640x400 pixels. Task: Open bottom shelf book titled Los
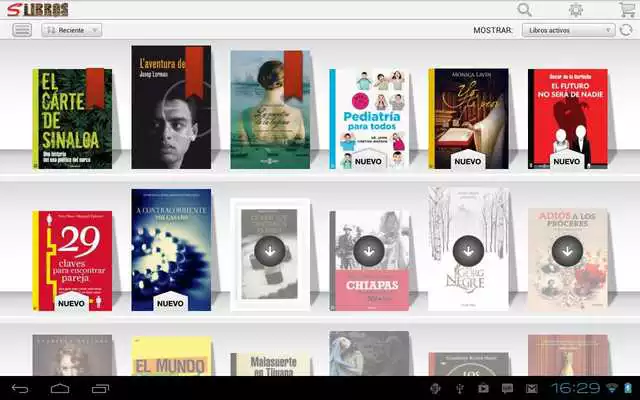(x=469, y=364)
